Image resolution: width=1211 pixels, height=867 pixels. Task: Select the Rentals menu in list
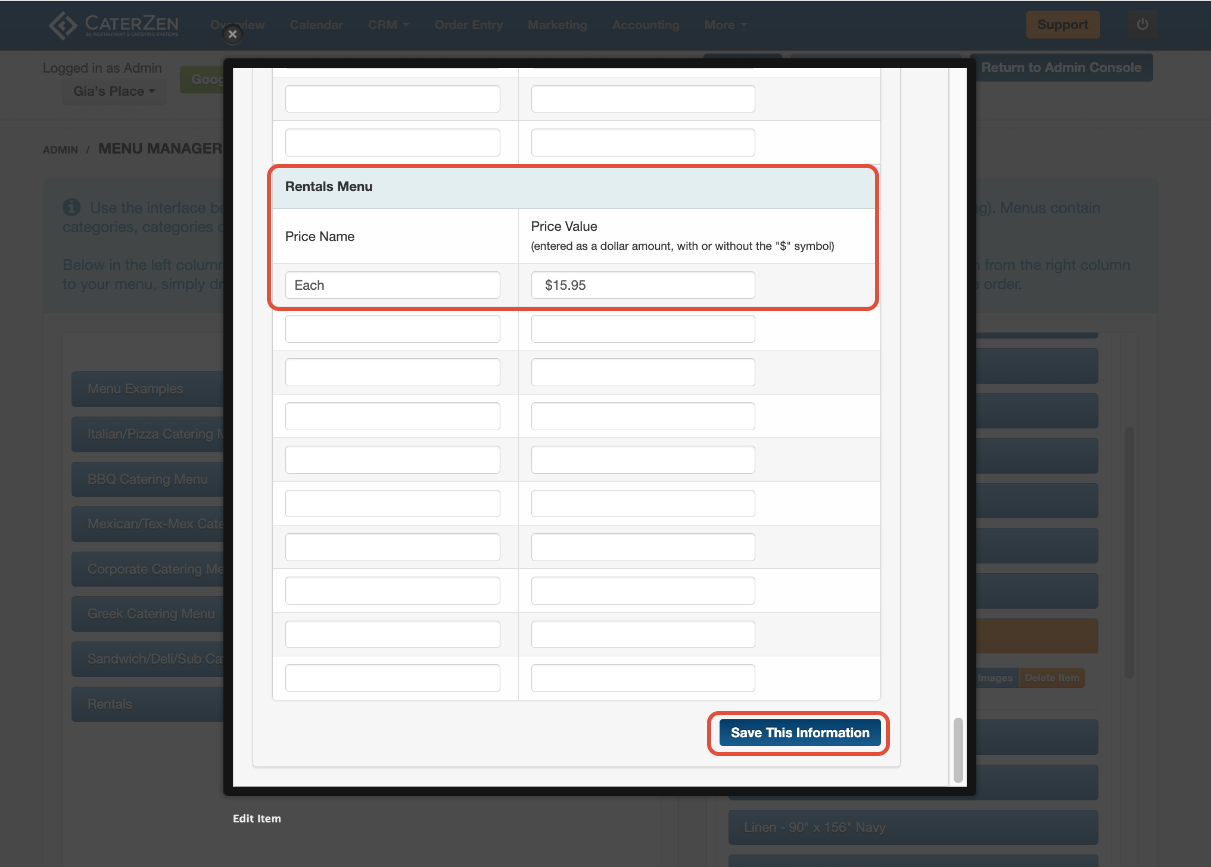click(147, 704)
